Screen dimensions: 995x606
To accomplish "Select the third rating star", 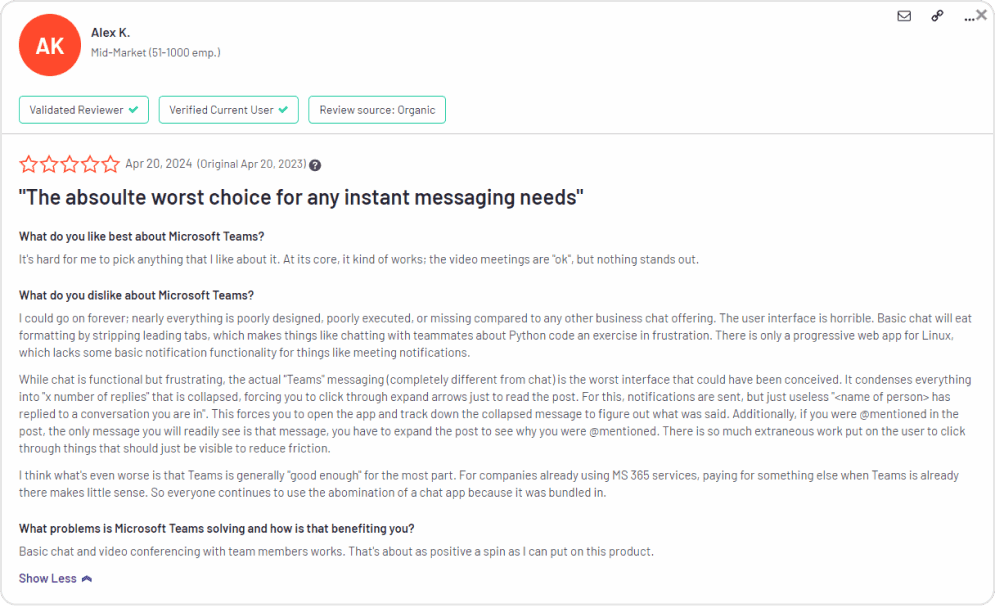I will (69, 163).
